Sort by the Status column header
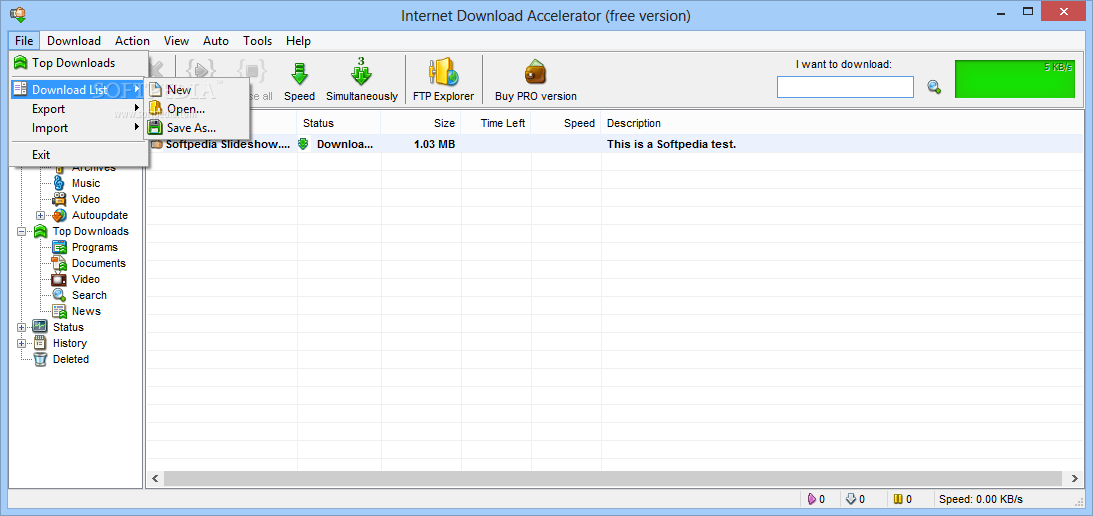Screen dimensions: 1093x516 click(339, 123)
